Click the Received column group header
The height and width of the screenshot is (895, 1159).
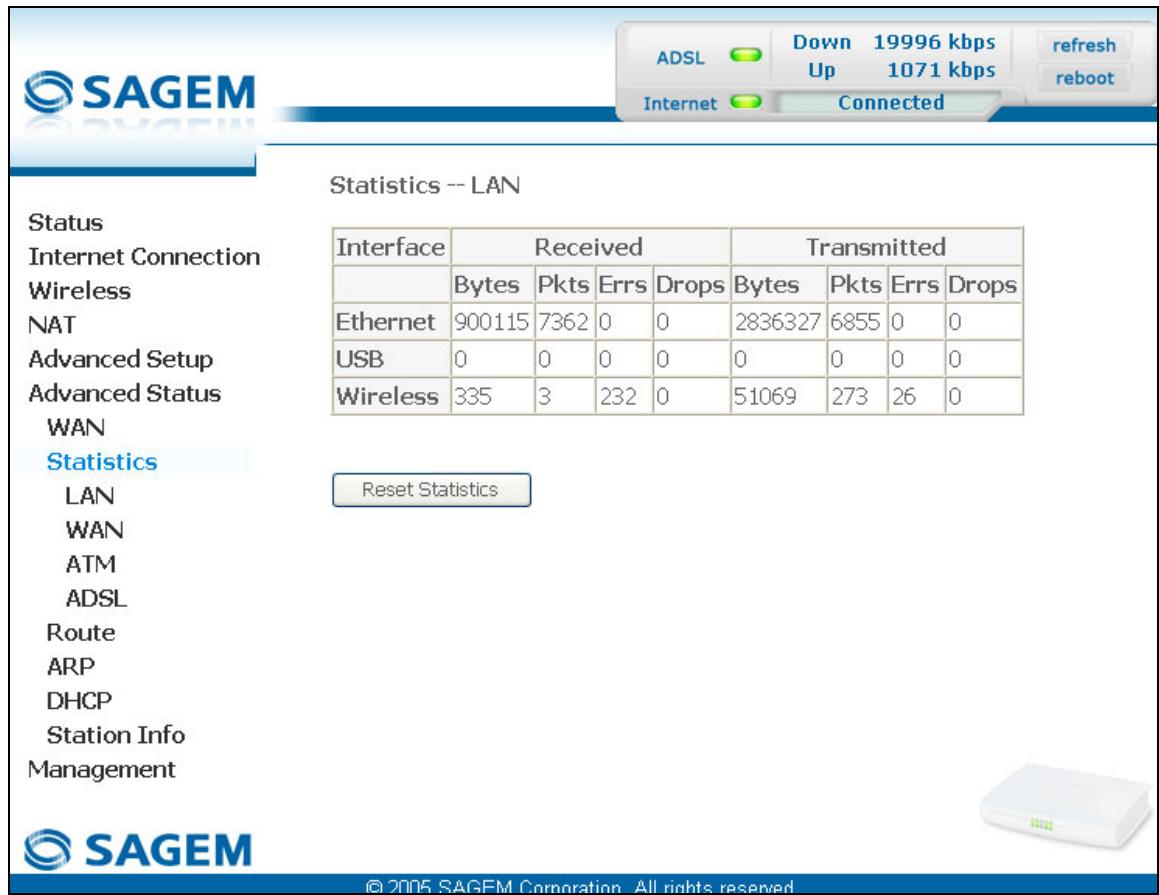pos(588,247)
